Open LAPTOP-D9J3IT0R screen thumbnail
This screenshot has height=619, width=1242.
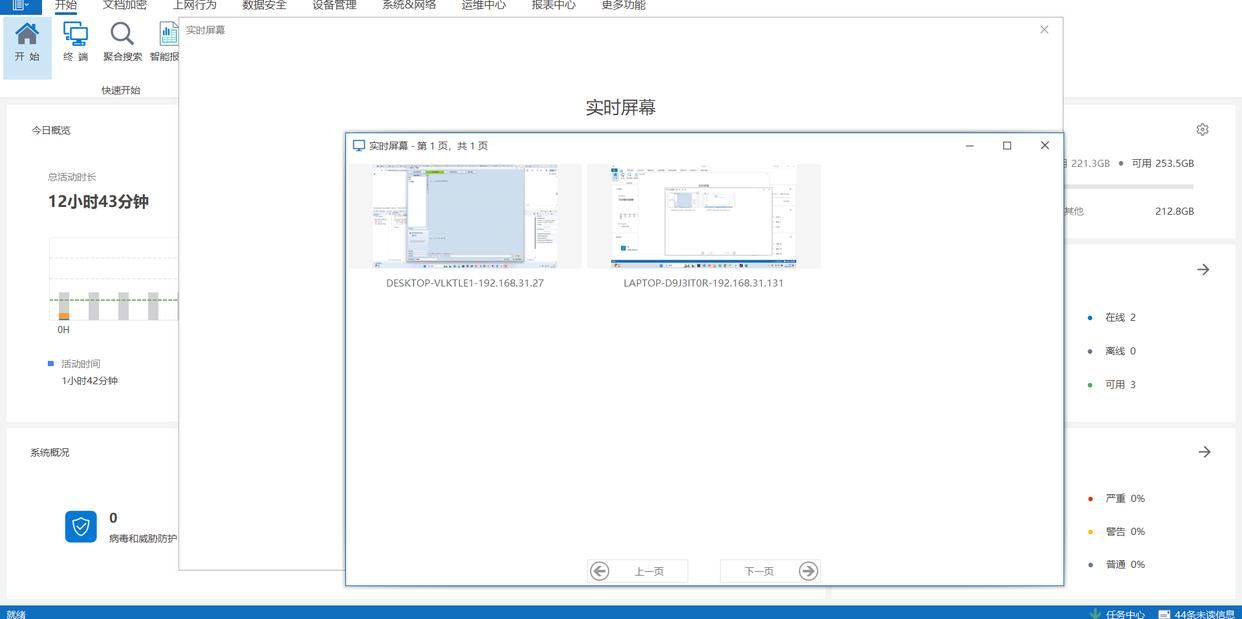pos(704,216)
